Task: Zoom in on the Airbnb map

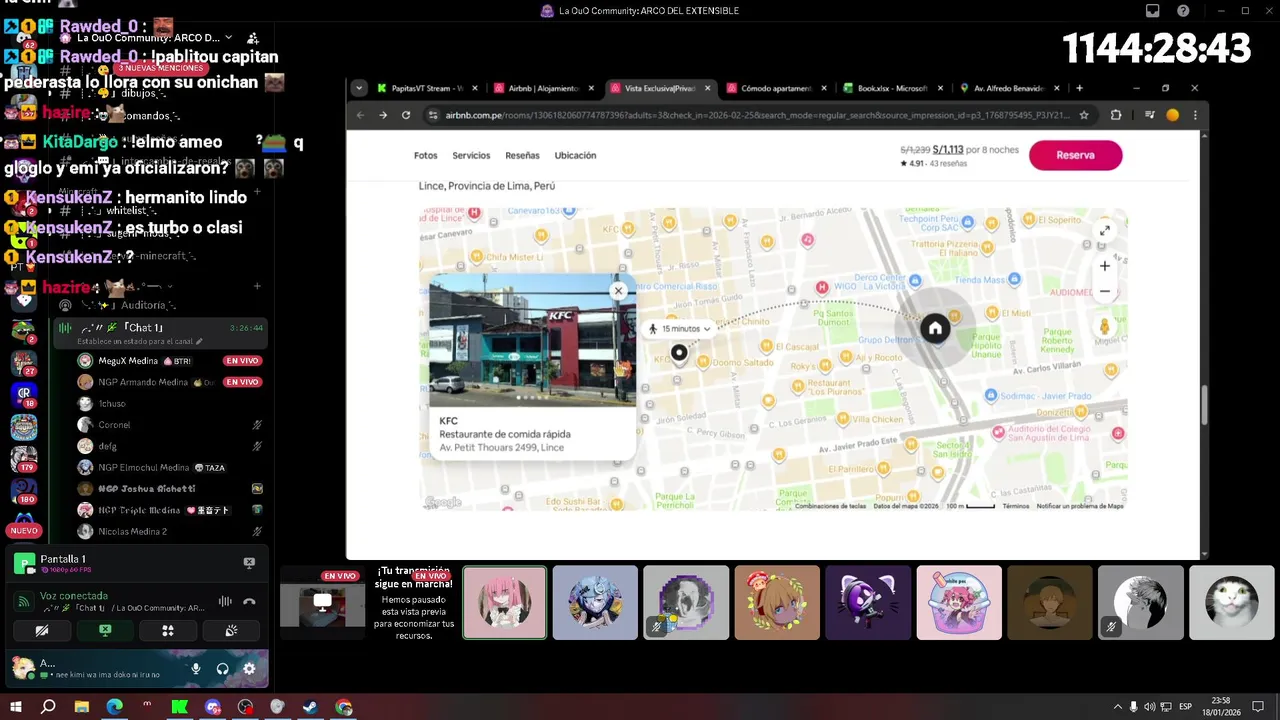Action: click(1104, 266)
